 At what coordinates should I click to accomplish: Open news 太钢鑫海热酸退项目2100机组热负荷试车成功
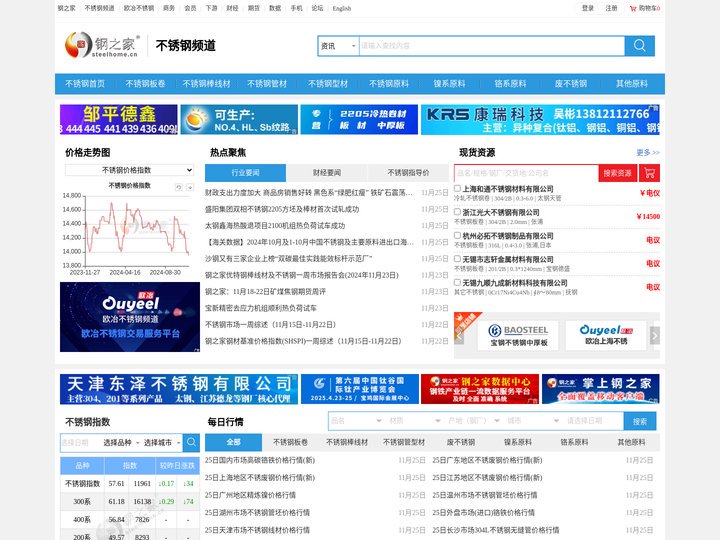(275, 225)
